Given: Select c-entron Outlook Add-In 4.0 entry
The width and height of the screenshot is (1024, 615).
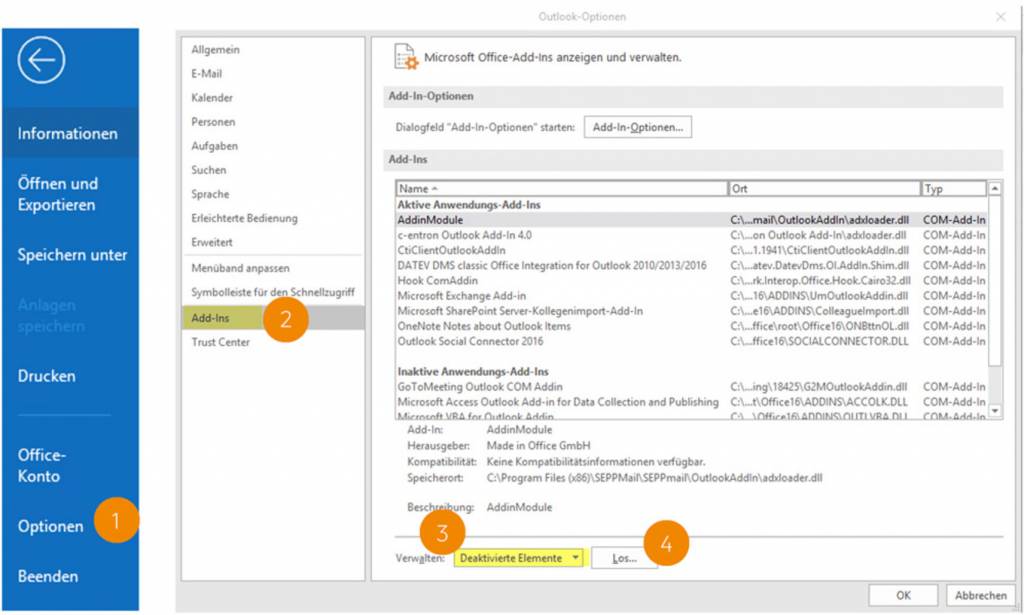Looking at the screenshot, I should tap(464, 235).
